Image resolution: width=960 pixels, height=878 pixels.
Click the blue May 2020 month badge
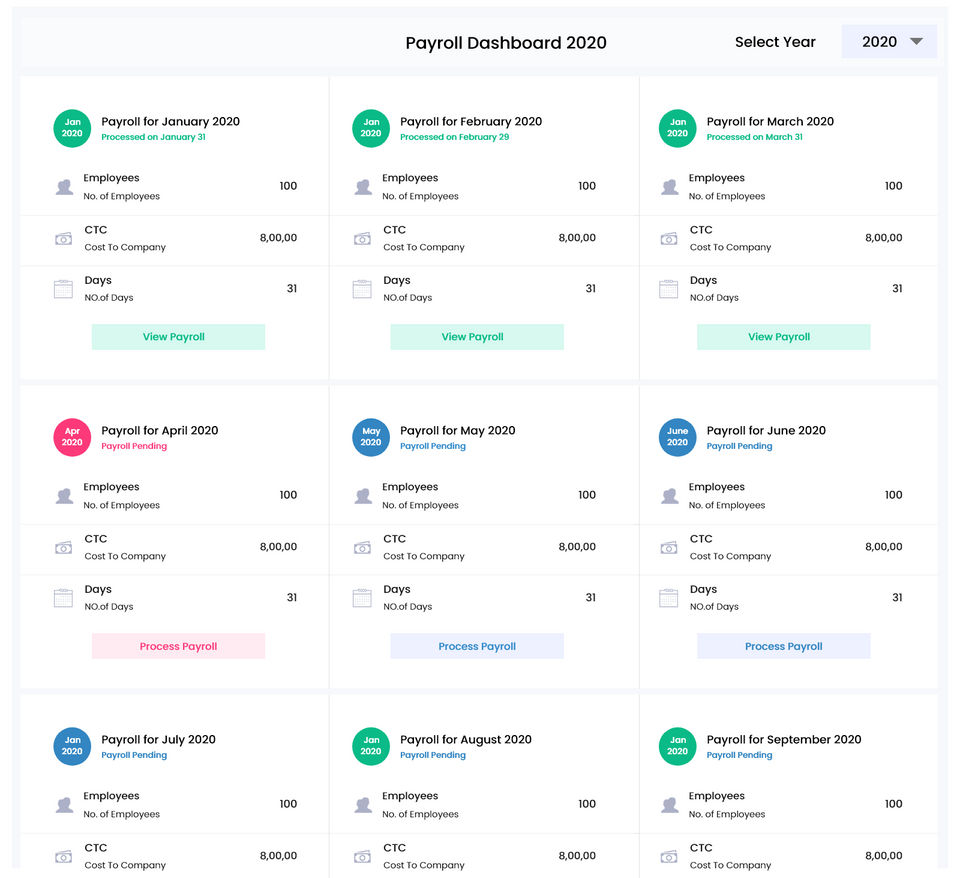click(371, 437)
